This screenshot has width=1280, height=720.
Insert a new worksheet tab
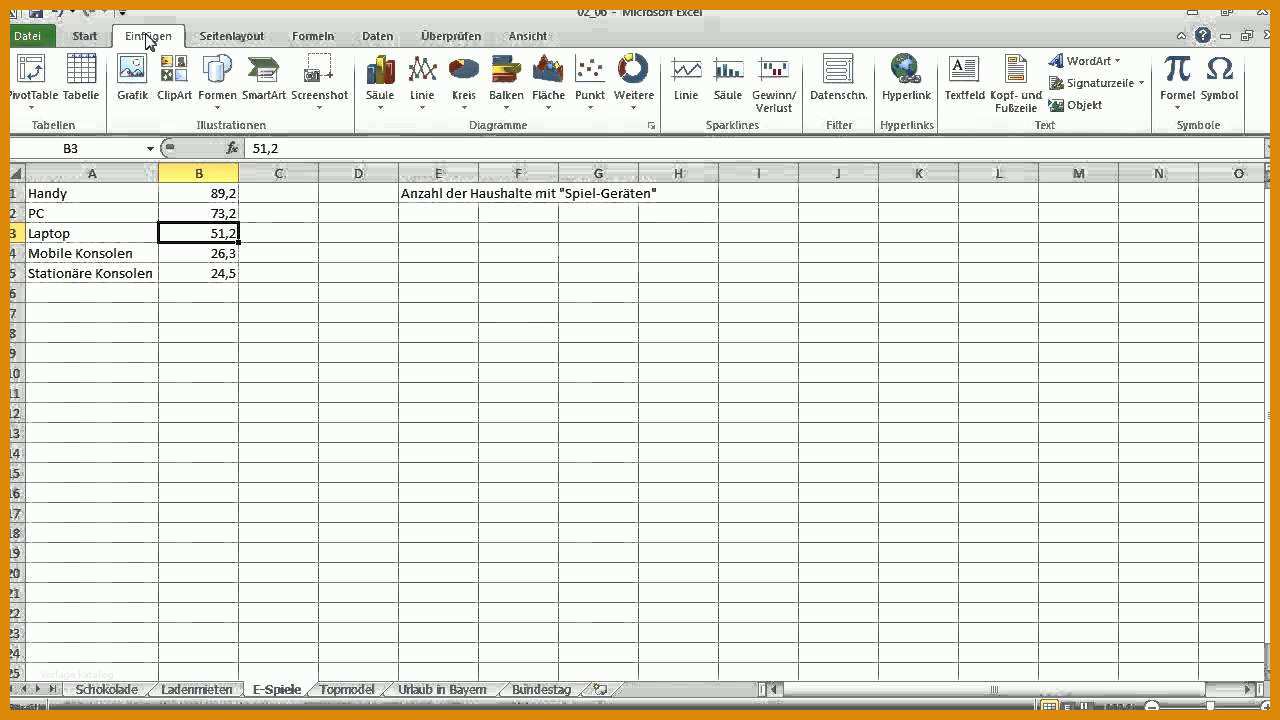pos(600,689)
